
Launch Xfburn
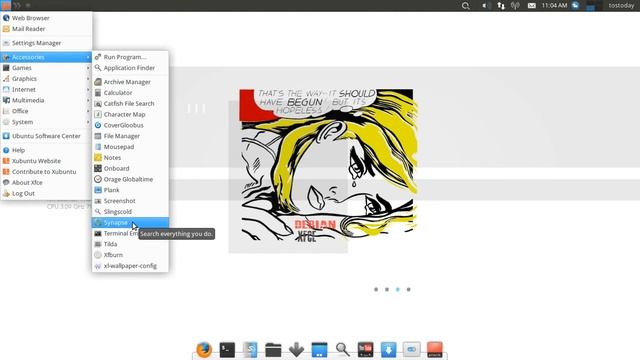click(x=130, y=255)
